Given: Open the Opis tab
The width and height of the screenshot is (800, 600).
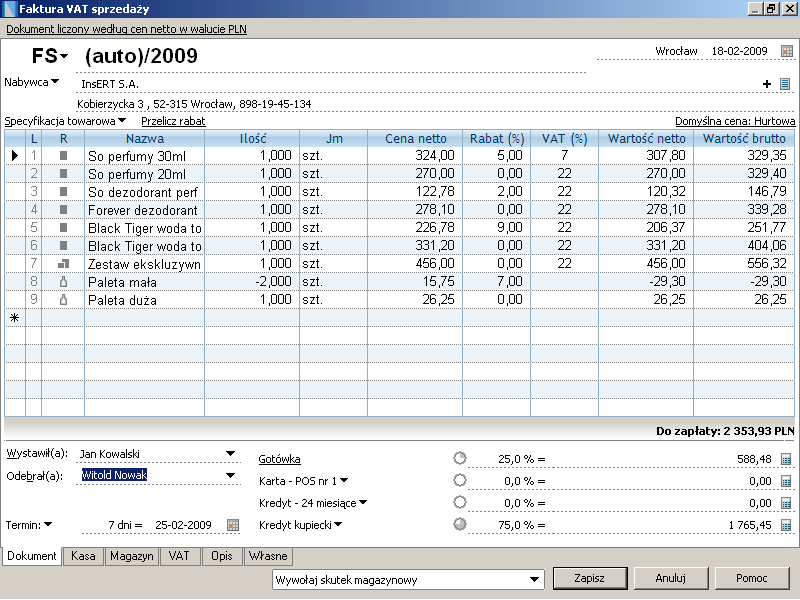Looking at the screenshot, I should [222, 556].
